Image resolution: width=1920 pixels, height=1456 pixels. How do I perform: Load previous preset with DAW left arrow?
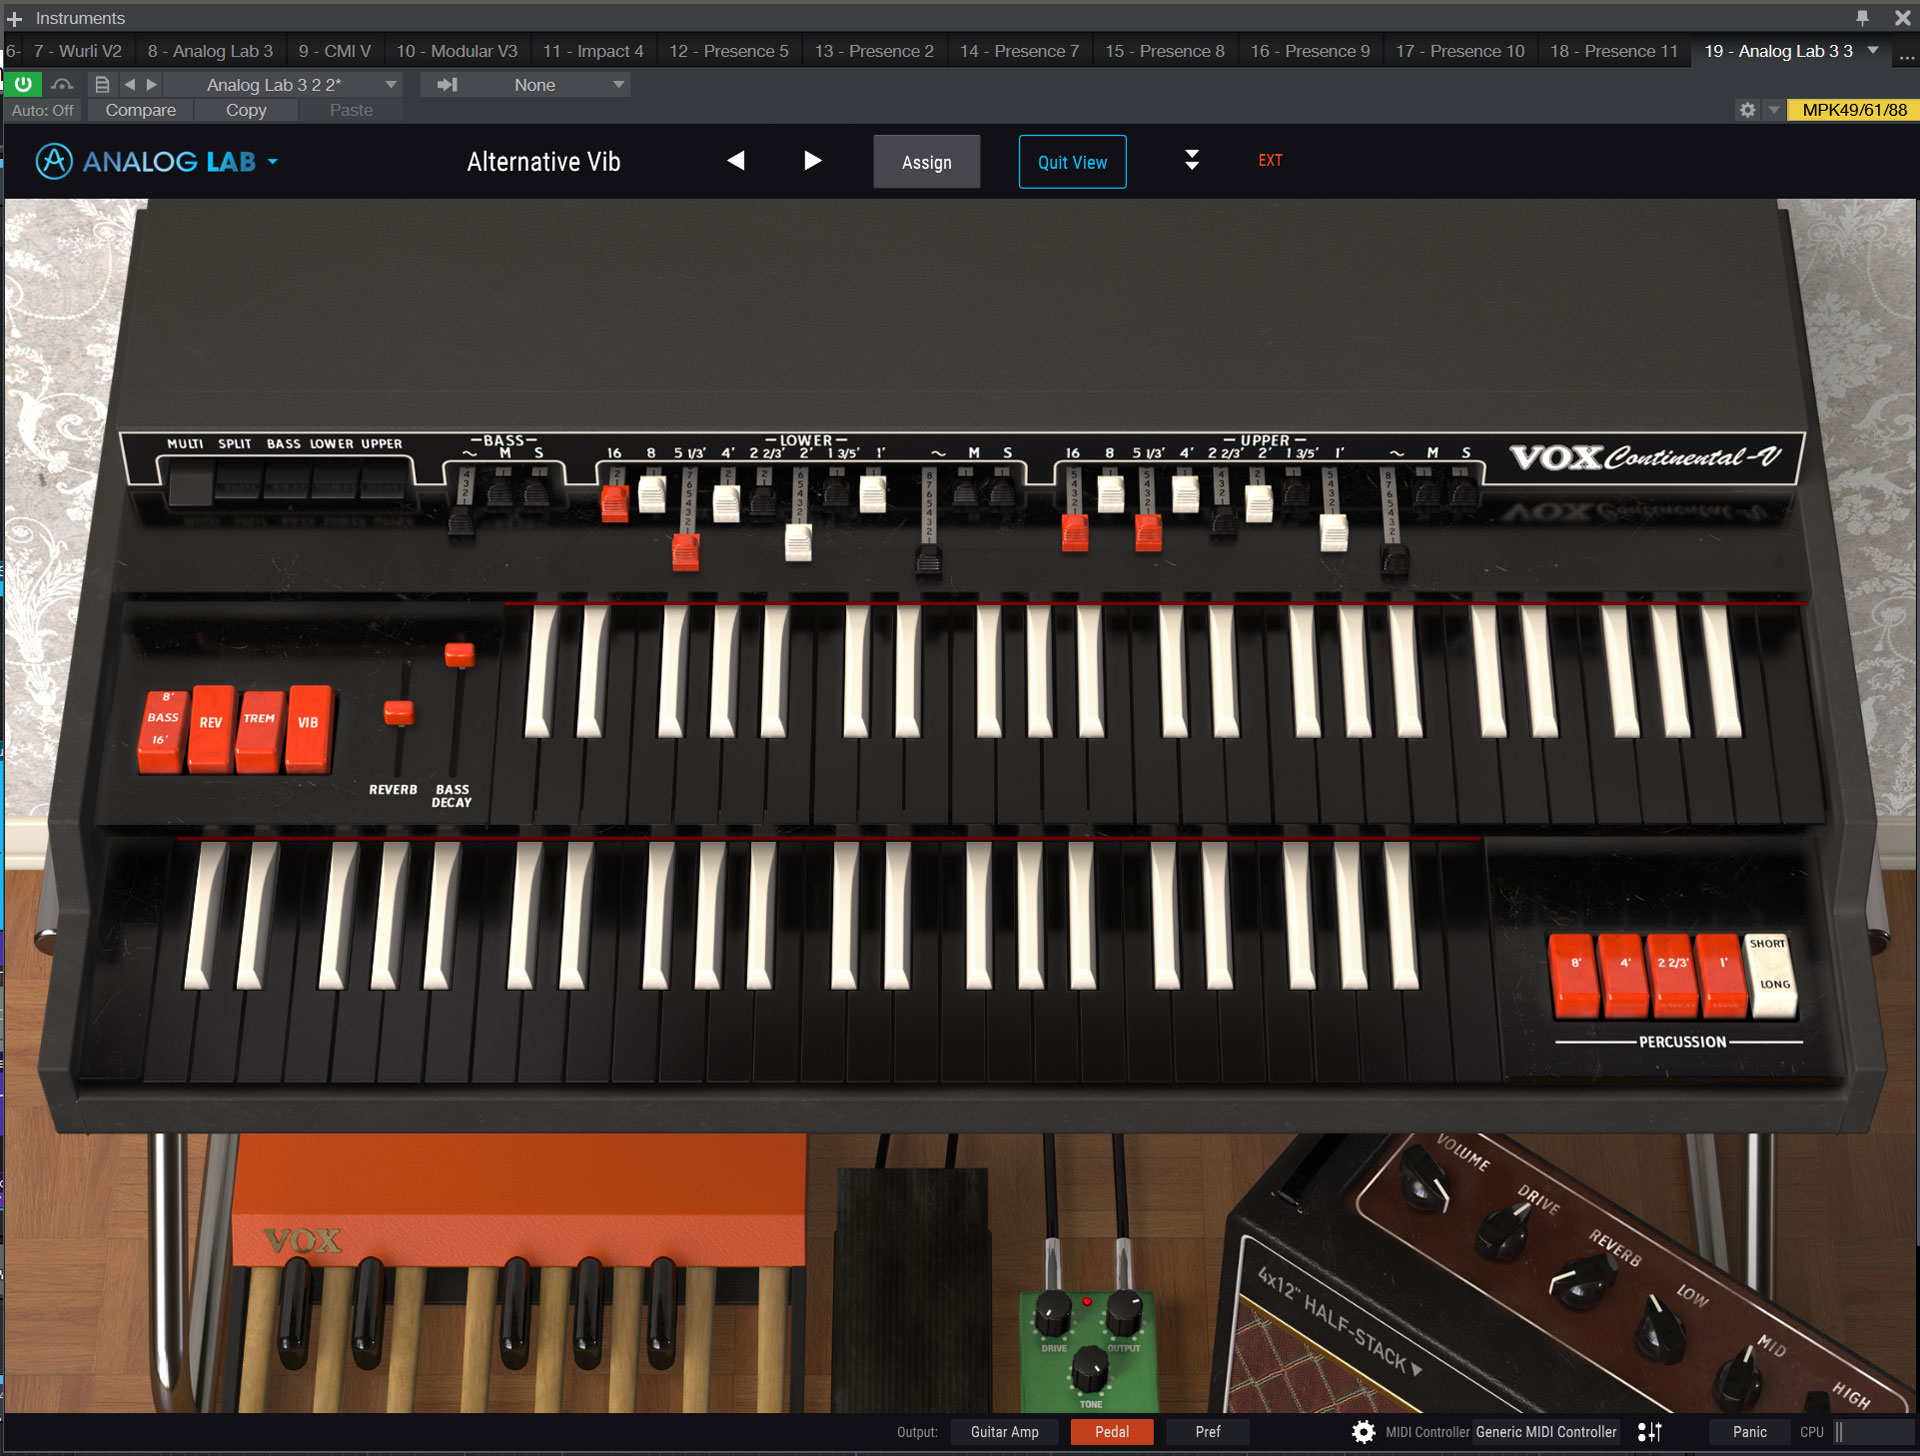[x=129, y=85]
